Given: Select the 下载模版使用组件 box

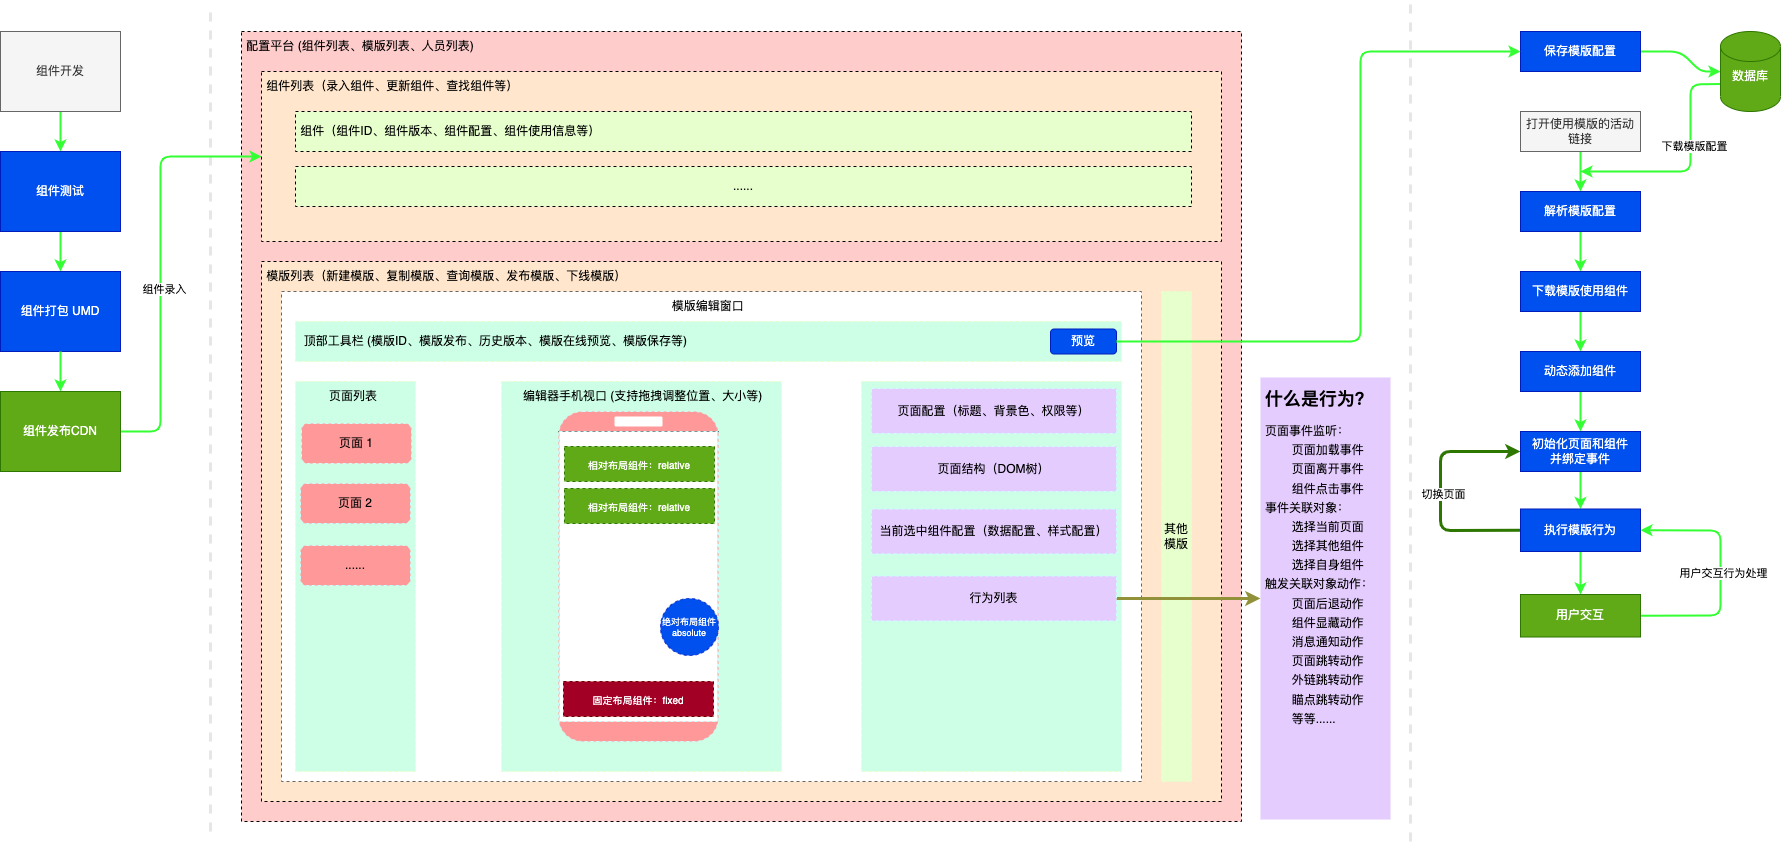Looking at the screenshot, I should click(x=1580, y=291).
